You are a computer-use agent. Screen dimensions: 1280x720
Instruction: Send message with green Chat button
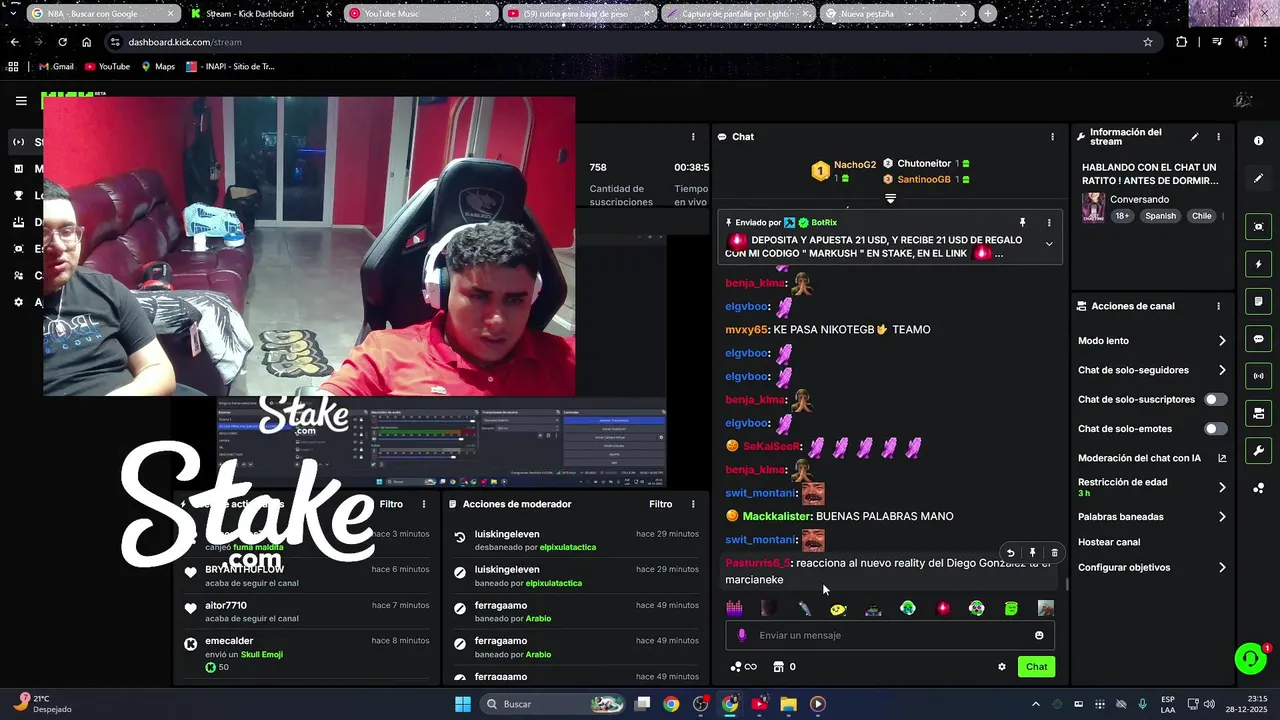point(1036,667)
